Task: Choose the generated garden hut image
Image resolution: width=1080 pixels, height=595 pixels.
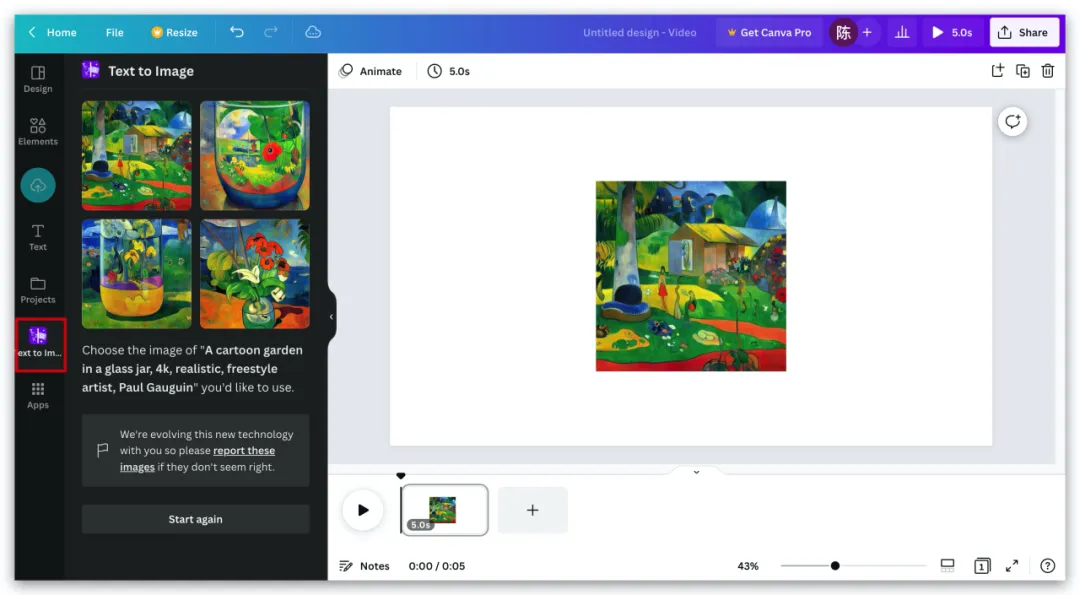Action: [x=136, y=156]
